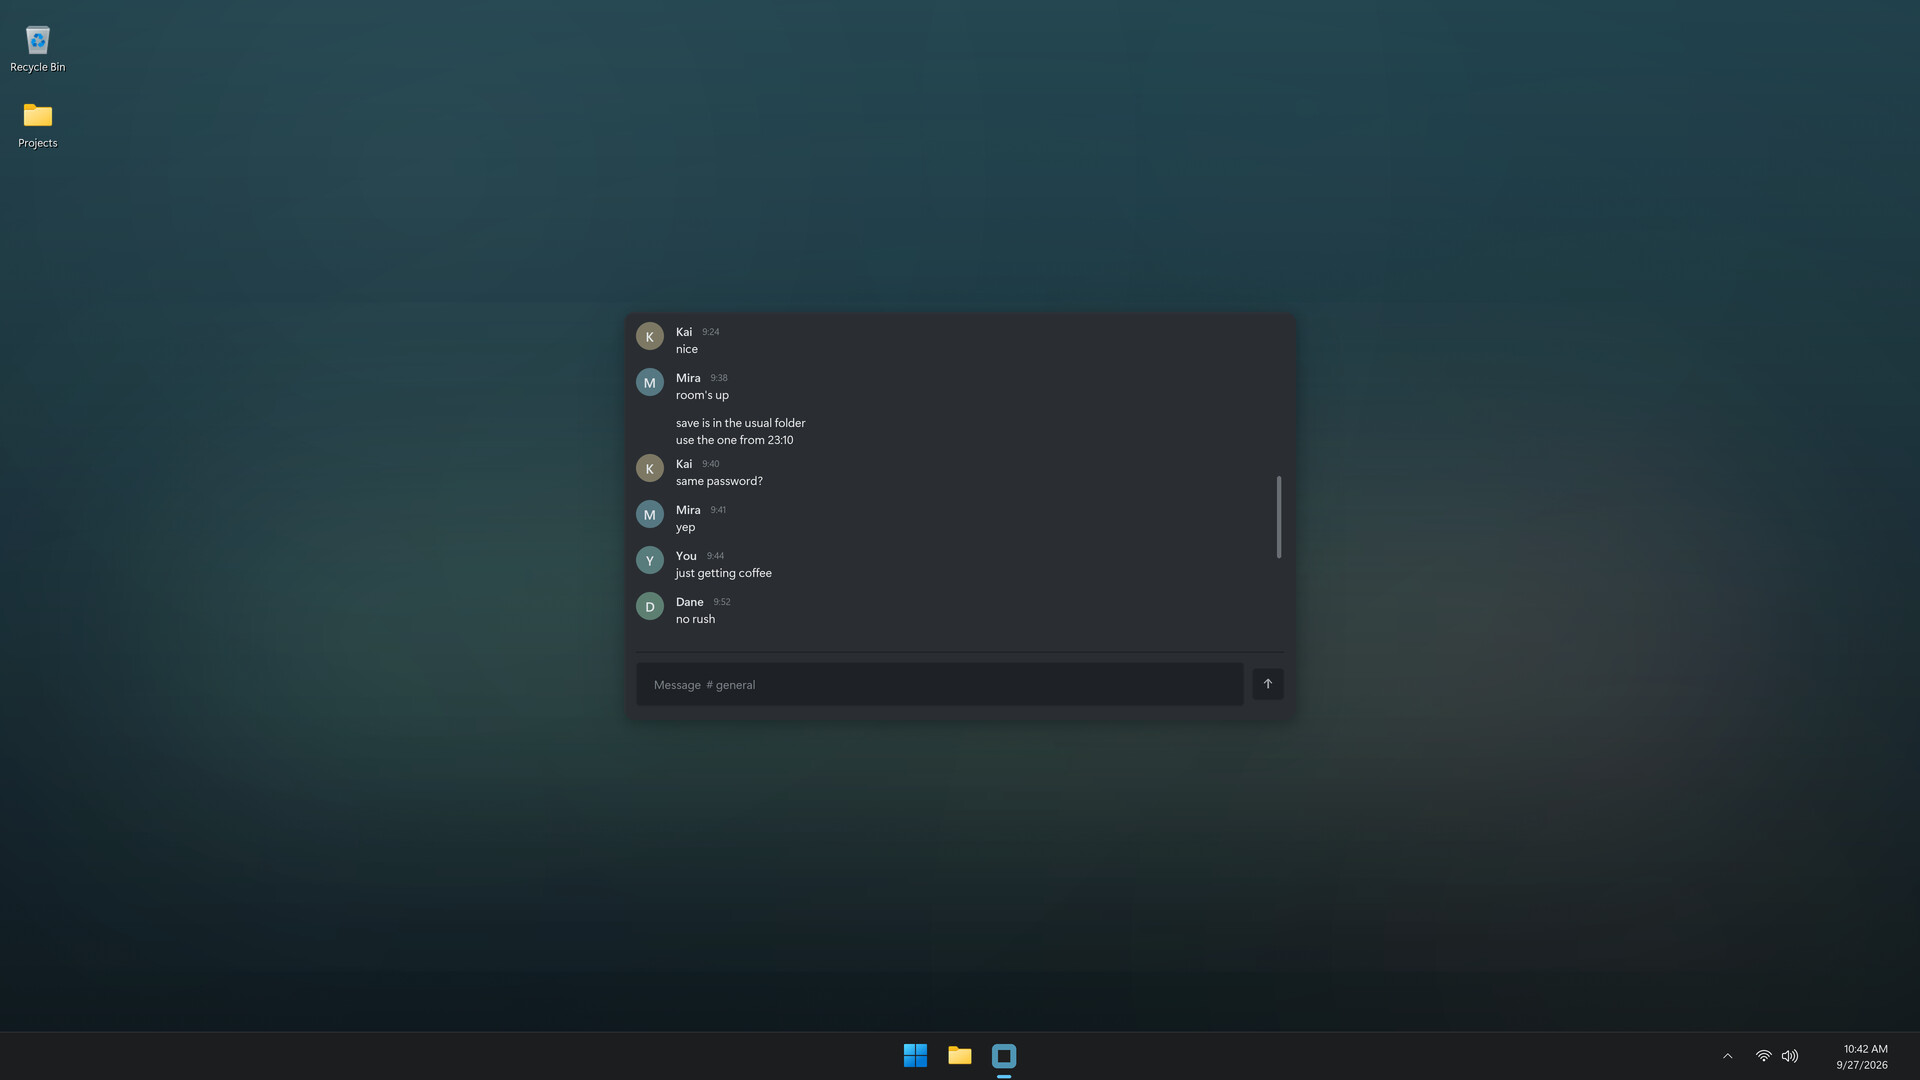The height and width of the screenshot is (1080, 1920).
Task: Click the 9:44 timestamp next to You
Action: click(x=715, y=556)
